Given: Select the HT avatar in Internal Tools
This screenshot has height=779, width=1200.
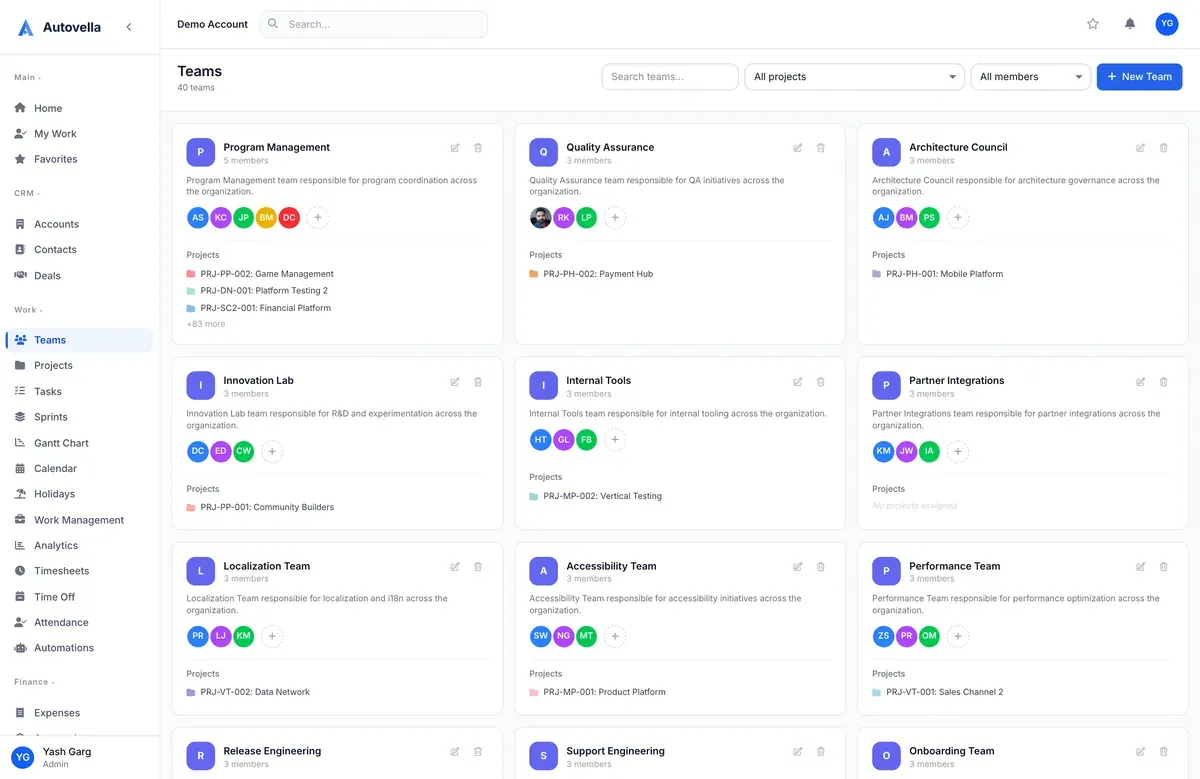Looking at the screenshot, I should tap(541, 439).
